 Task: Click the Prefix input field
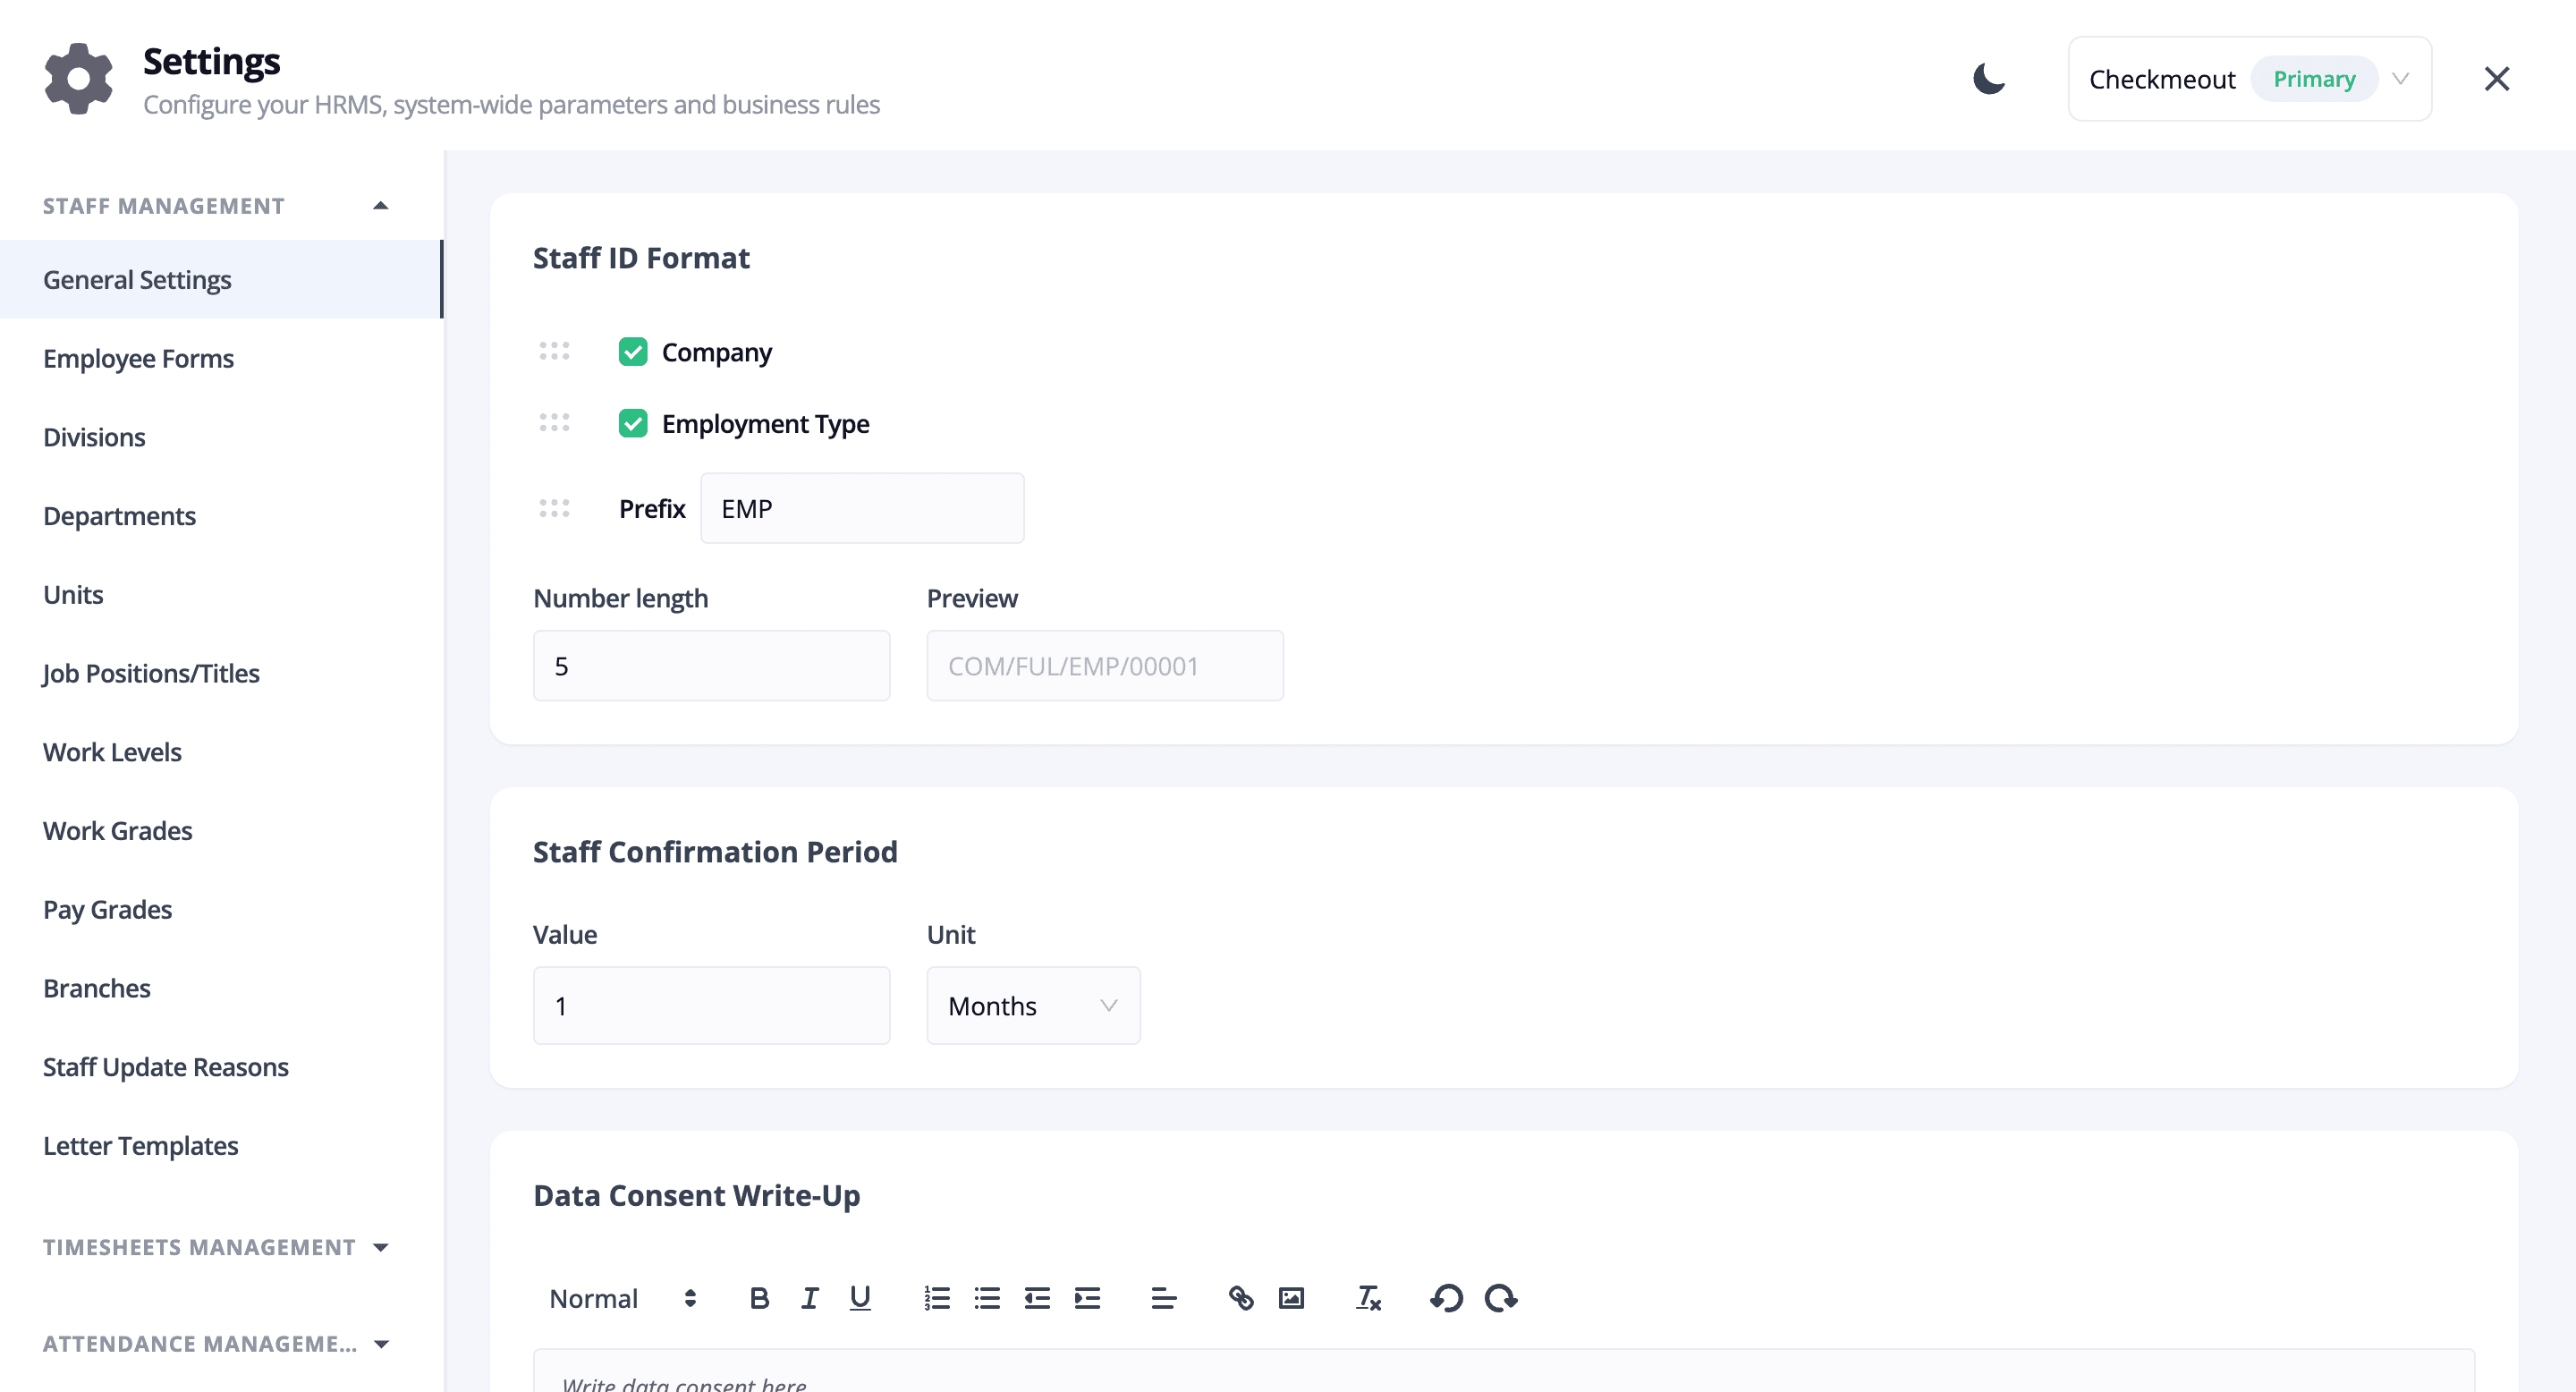[x=862, y=508]
